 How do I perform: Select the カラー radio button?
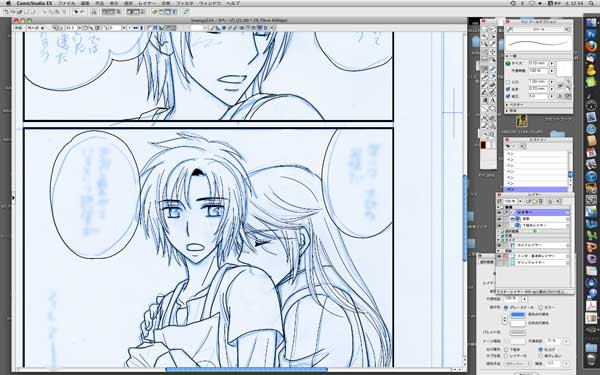(541, 307)
